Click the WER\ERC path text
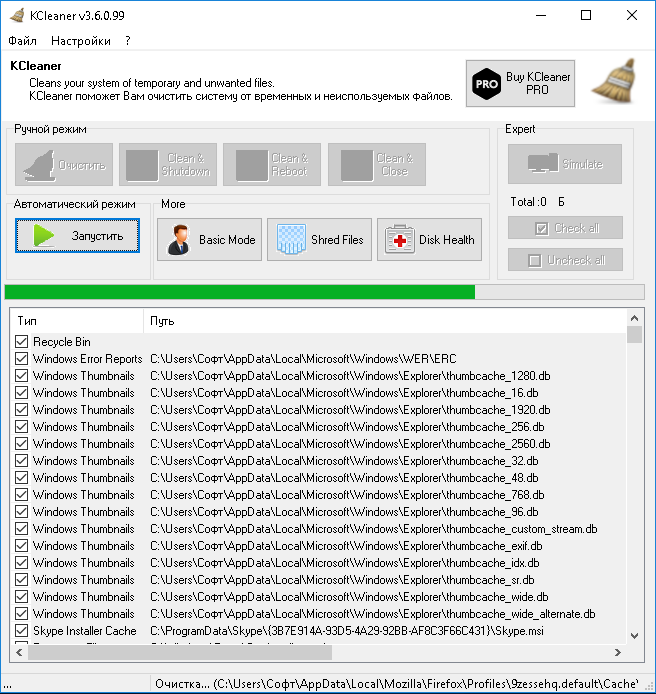The height and width of the screenshot is (694, 656). tap(303, 359)
